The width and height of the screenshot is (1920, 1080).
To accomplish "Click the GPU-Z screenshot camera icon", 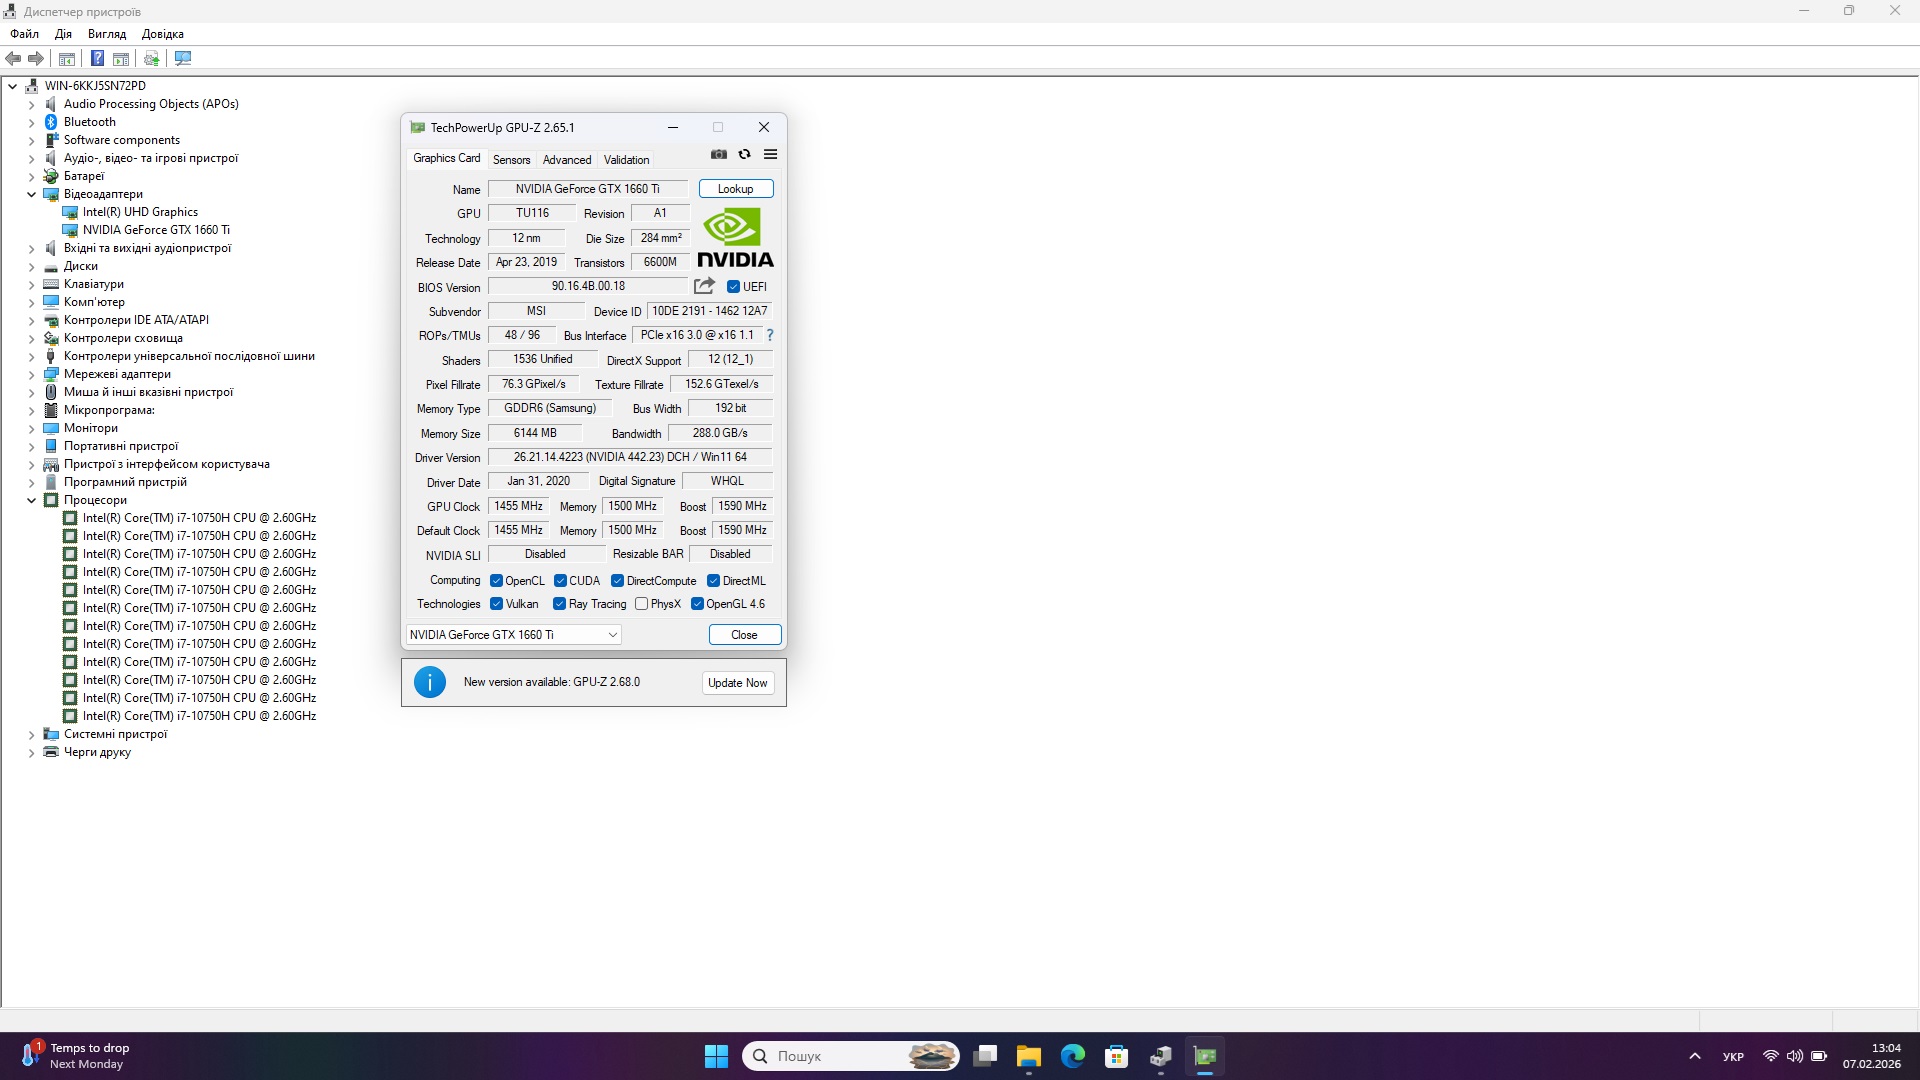I will click(x=718, y=154).
